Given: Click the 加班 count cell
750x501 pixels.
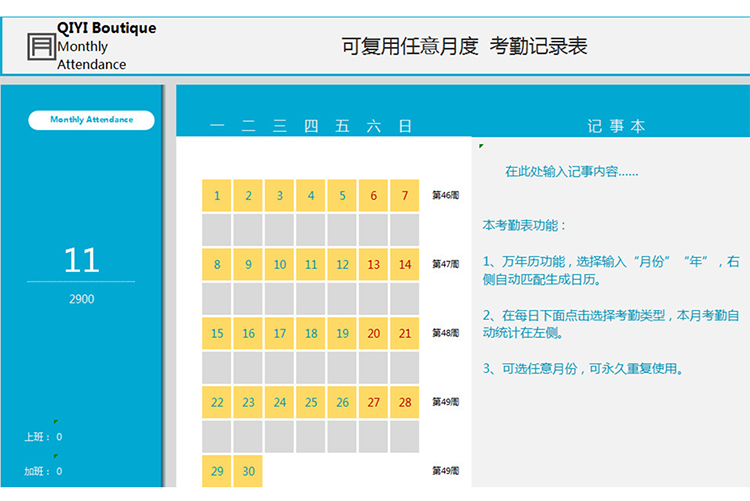Looking at the screenshot, I should (59, 471).
